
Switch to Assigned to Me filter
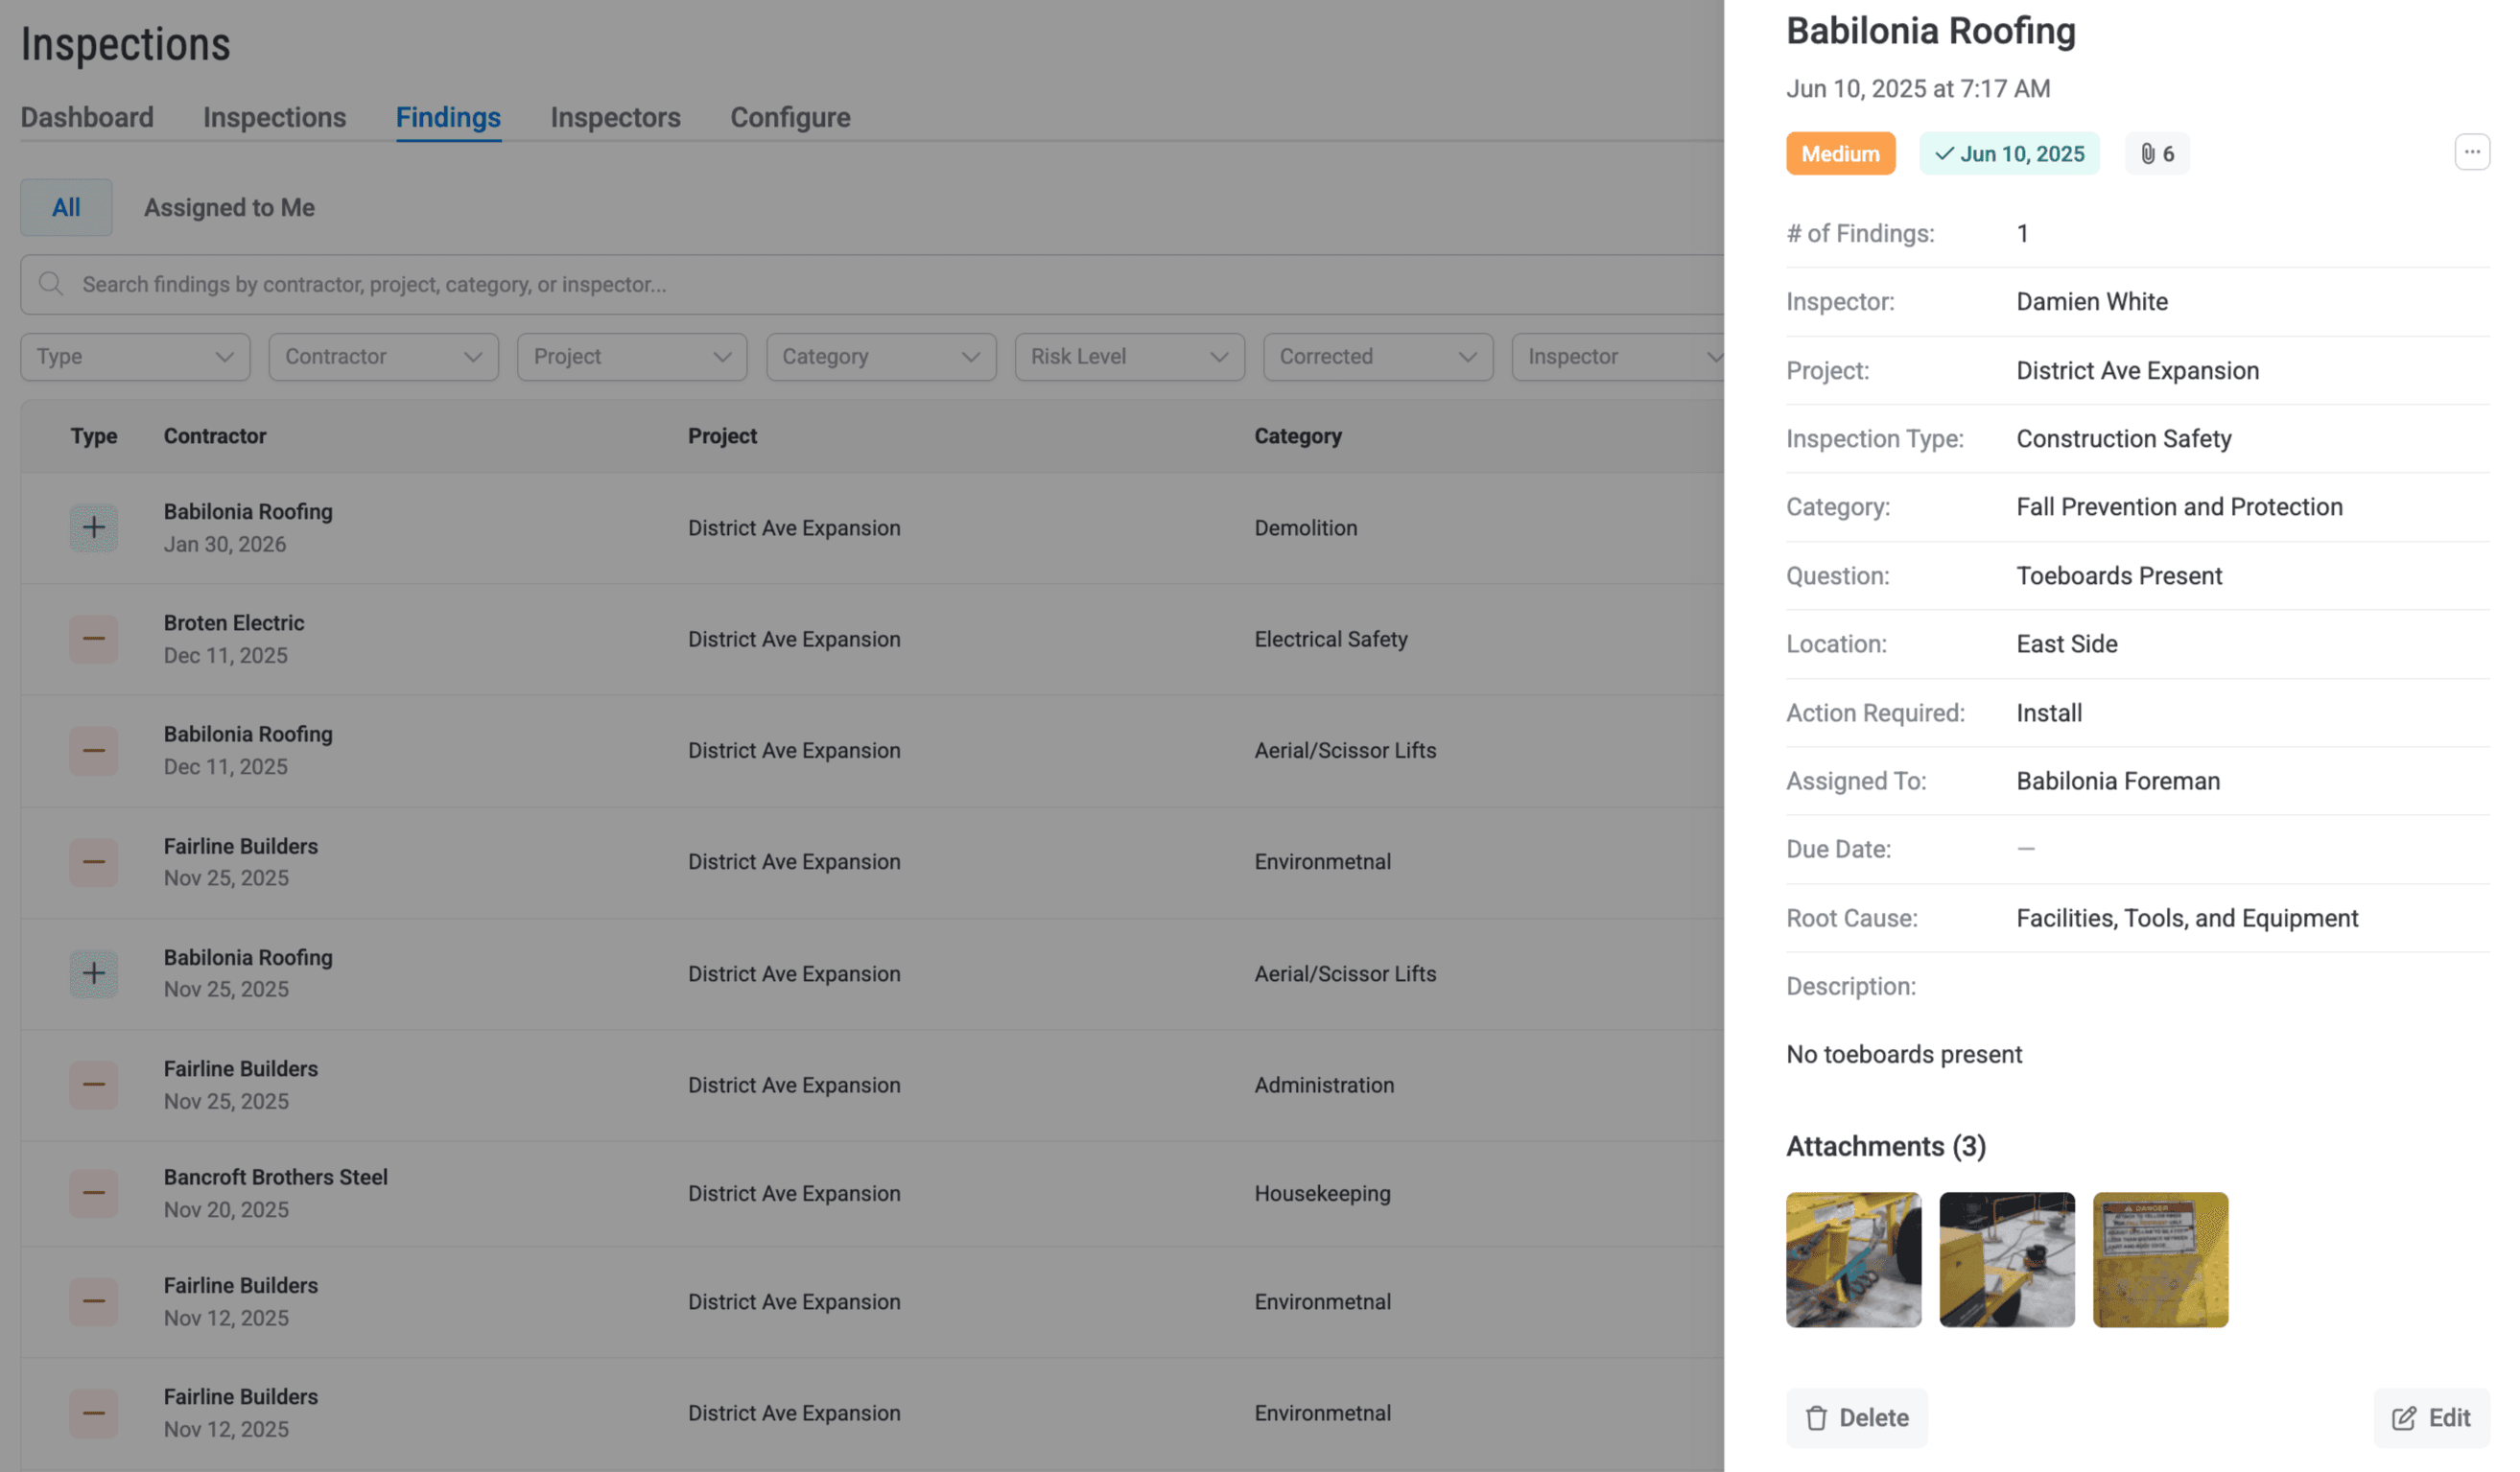coord(229,208)
